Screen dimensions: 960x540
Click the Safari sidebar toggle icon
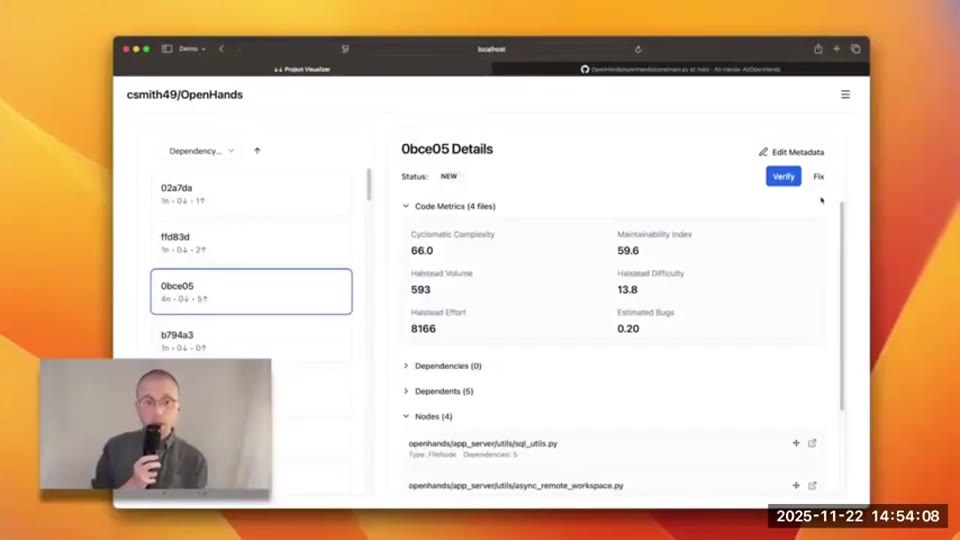(x=167, y=49)
